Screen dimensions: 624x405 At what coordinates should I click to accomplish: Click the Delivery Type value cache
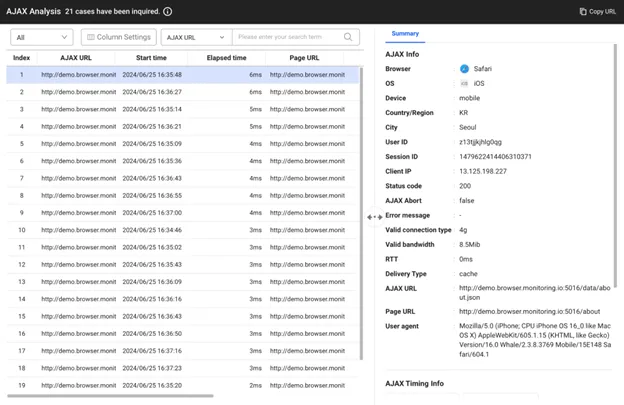[x=468, y=274]
